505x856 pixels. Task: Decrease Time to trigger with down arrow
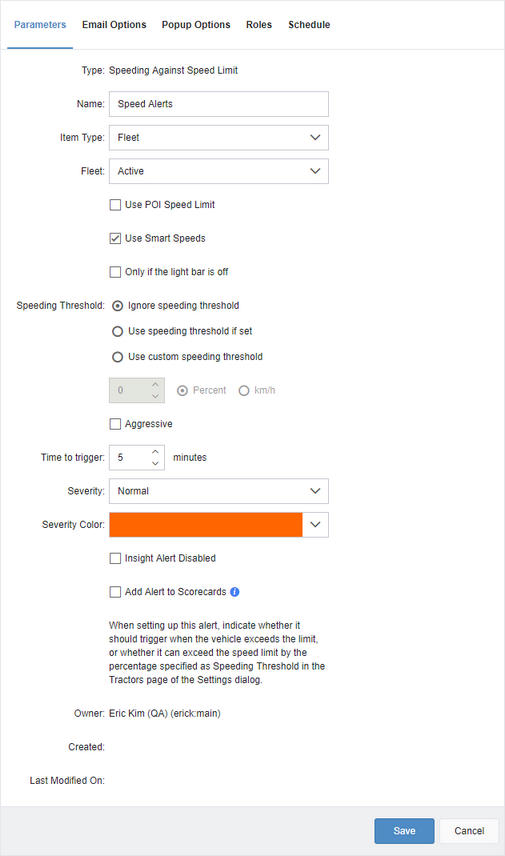point(155,463)
